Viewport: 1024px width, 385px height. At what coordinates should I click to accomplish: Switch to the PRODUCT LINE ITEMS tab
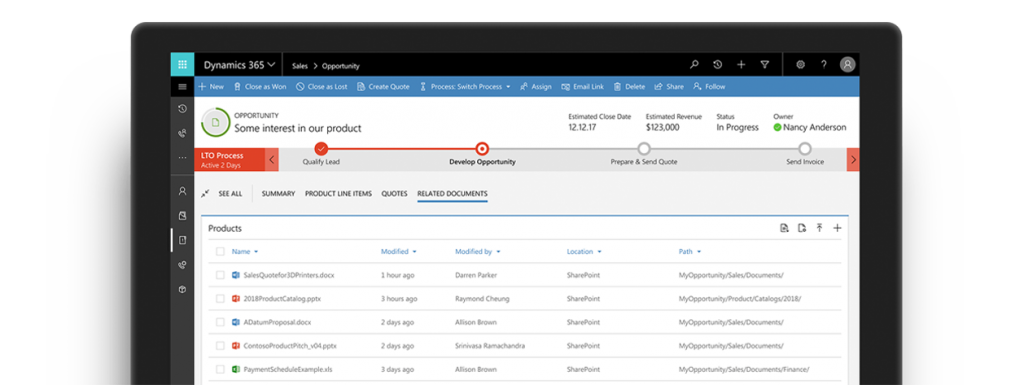(x=338, y=194)
